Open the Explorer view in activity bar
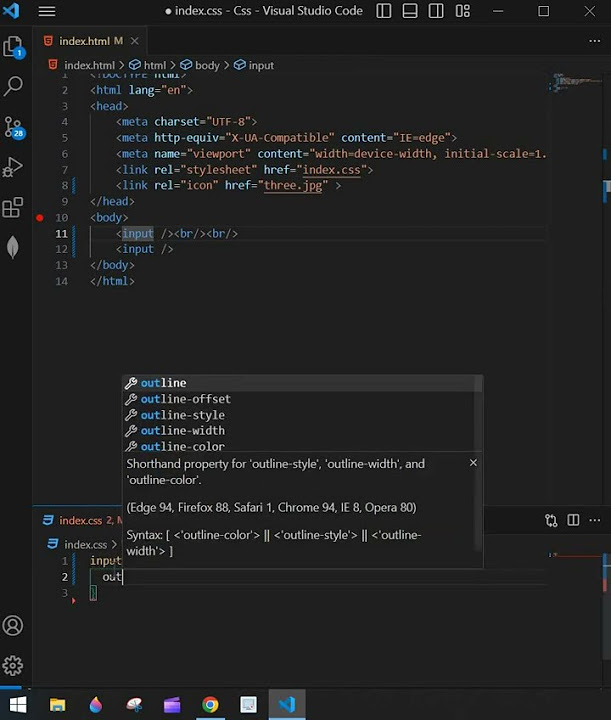This screenshot has width=611, height=720. [x=13, y=47]
